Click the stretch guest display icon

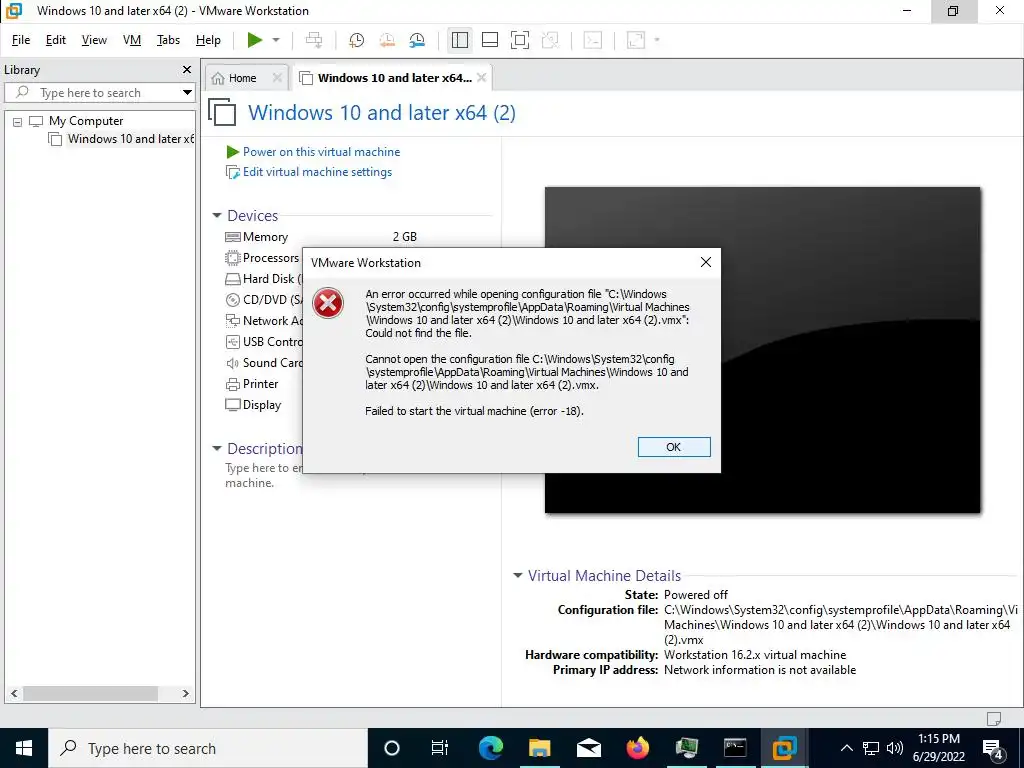tap(635, 40)
